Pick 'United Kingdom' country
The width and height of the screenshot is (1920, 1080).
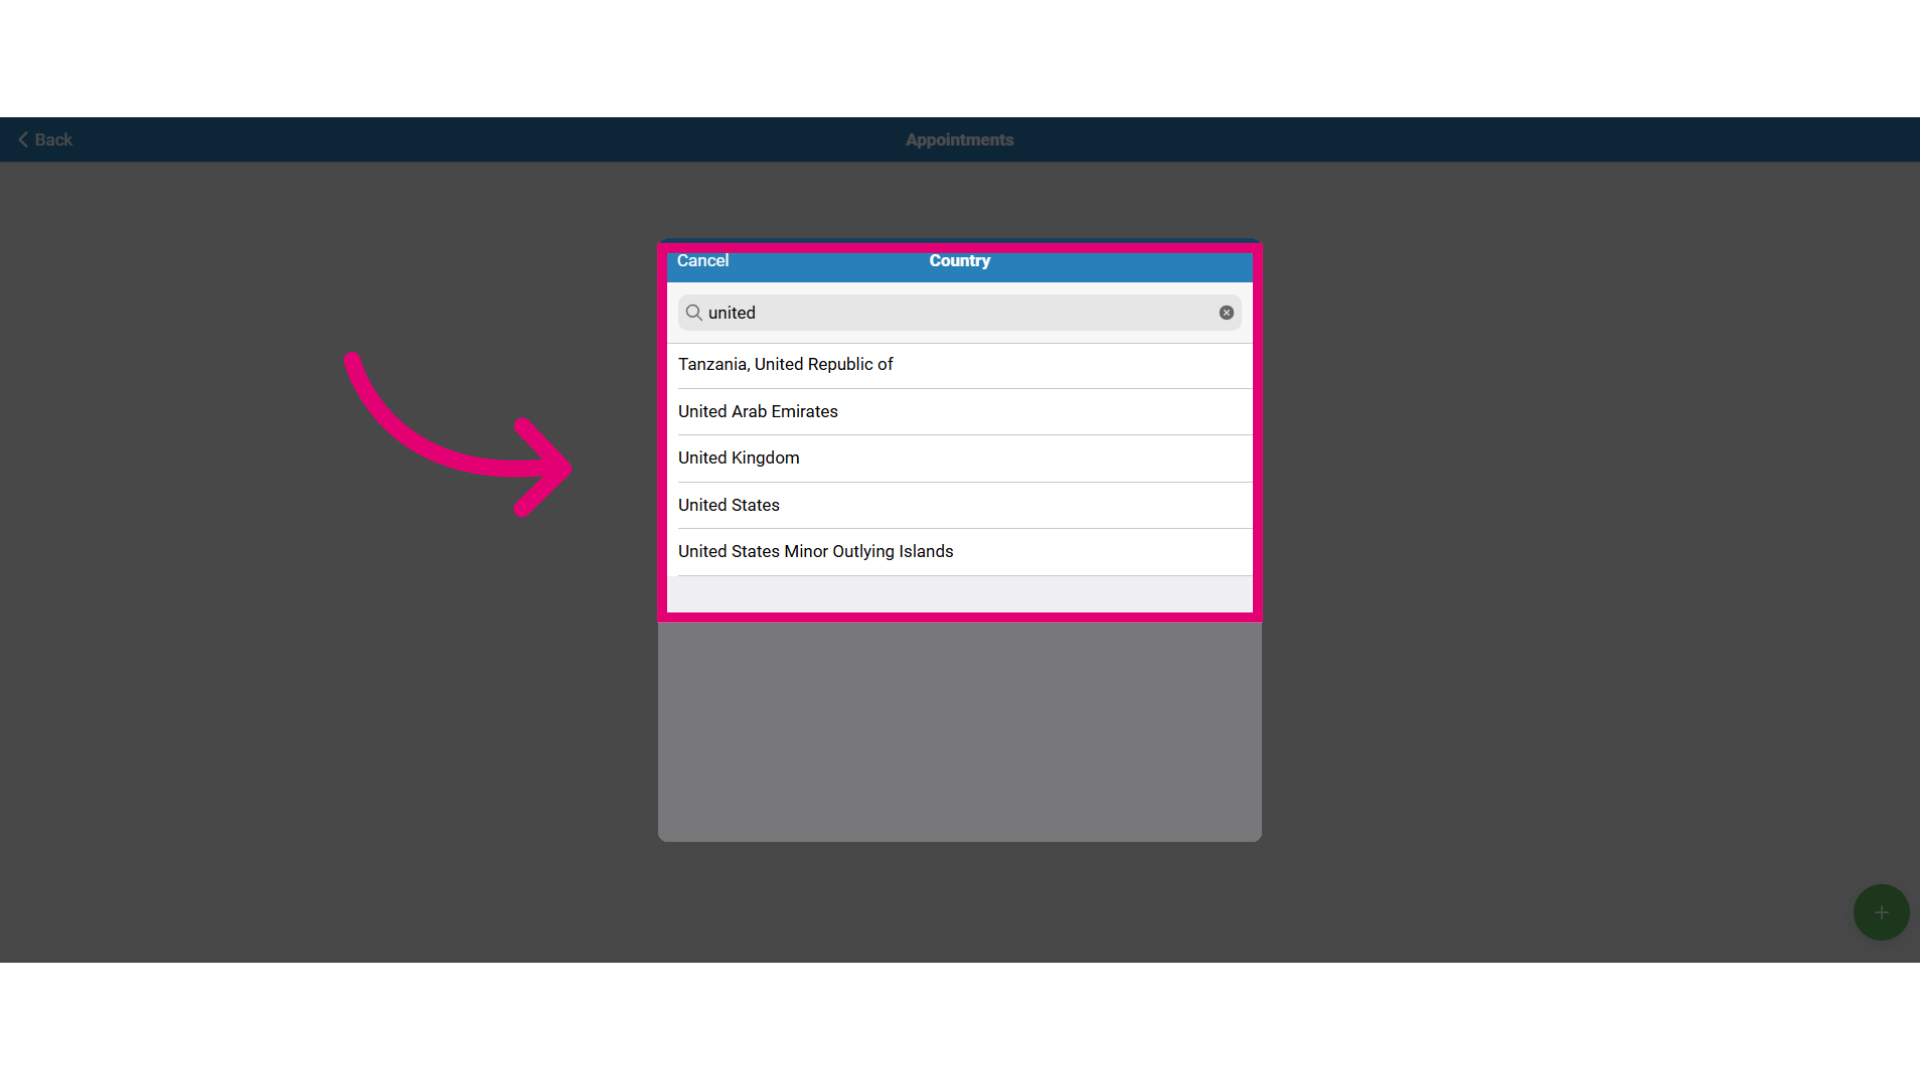tap(960, 458)
